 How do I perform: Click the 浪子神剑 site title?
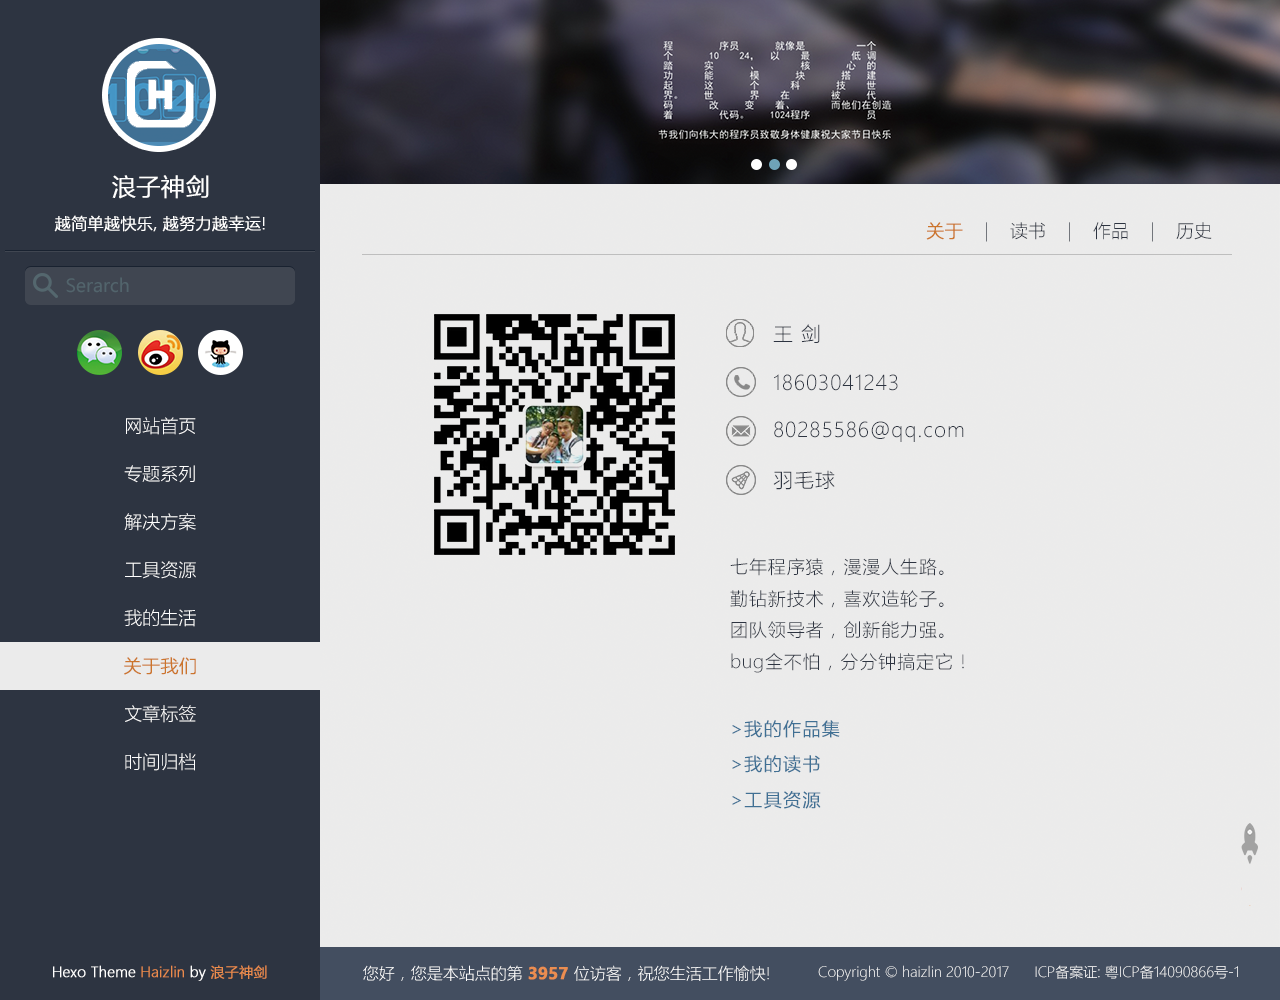click(160, 187)
